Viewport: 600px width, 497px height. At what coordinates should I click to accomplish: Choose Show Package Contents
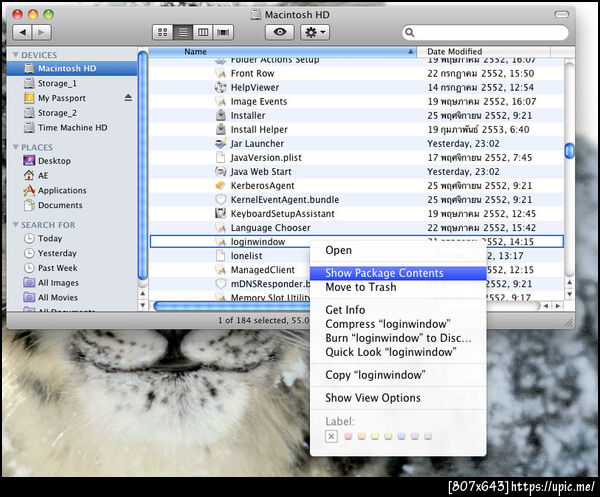point(398,273)
